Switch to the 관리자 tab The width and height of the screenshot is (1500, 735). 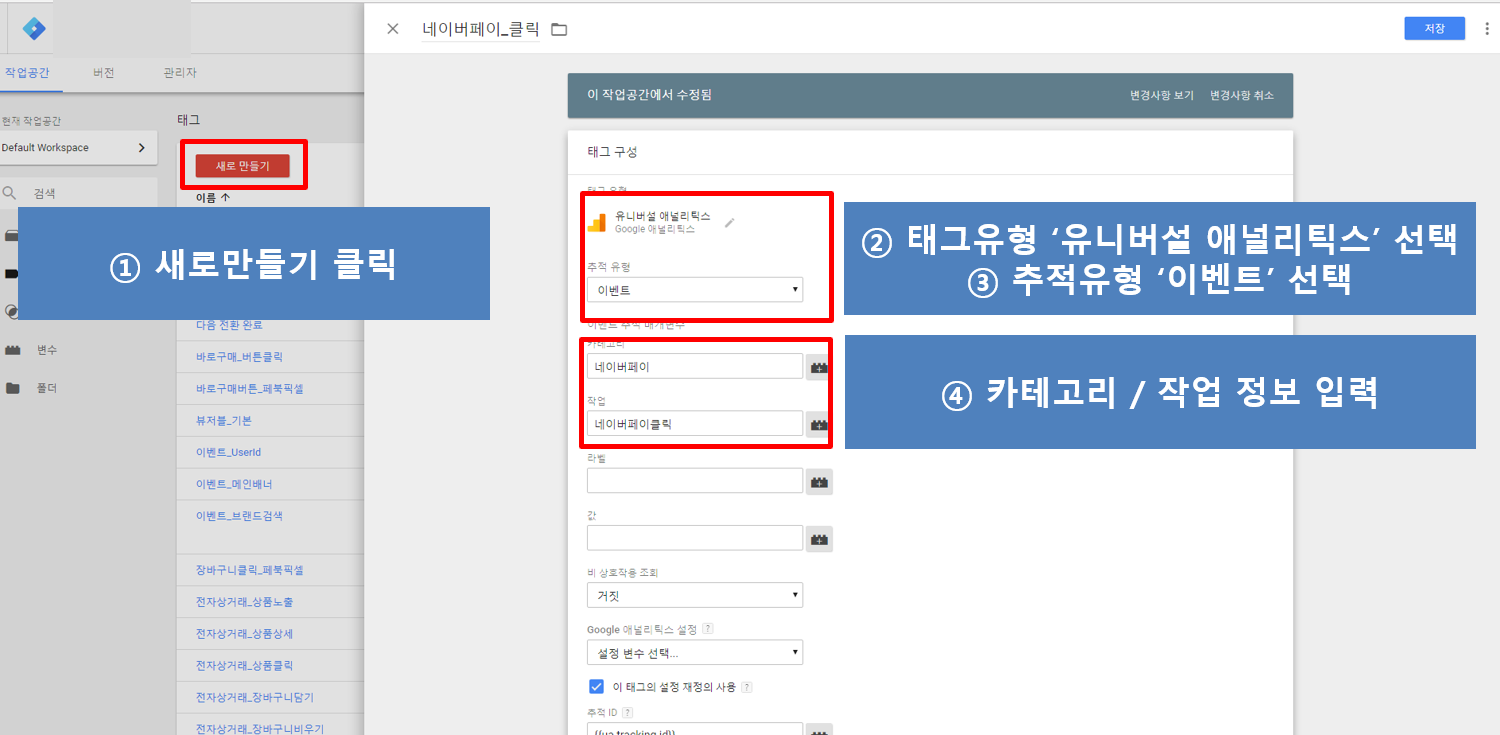tap(180, 73)
